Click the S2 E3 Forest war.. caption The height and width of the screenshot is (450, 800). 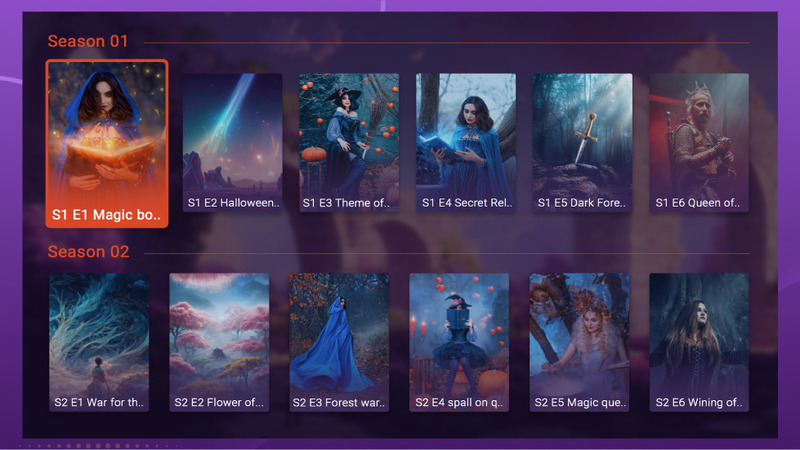coord(339,403)
